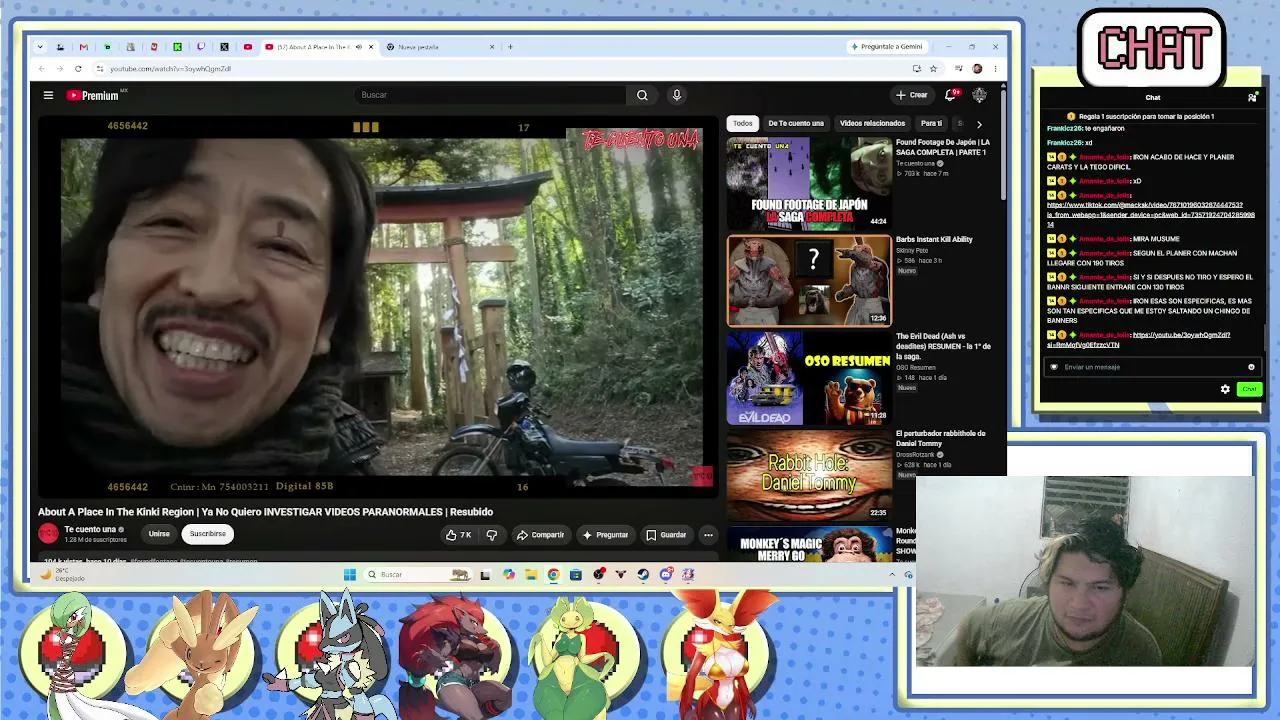Click the YouTube search magnifier button
The height and width of the screenshot is (720, 1280).
pyautogui.click(x=642, y=95)
